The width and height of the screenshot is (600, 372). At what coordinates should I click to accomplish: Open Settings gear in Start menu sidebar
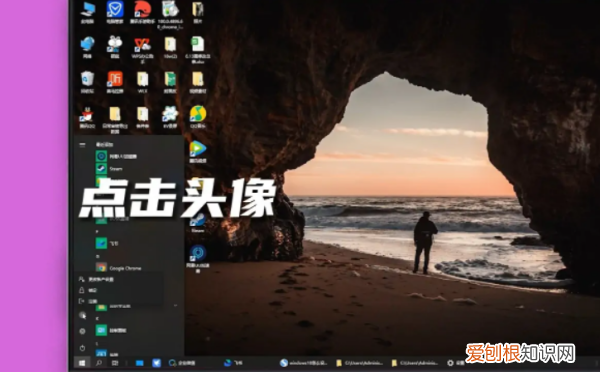click(82, 331)
